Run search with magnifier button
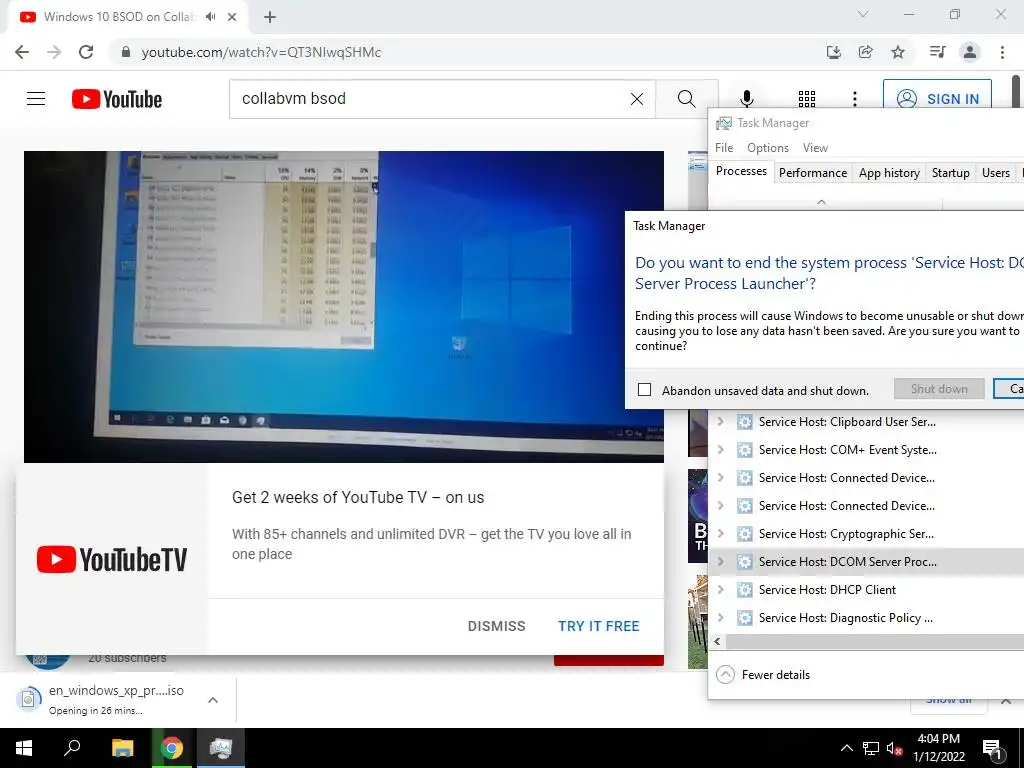1024x768 pixels. tap(686, 99)
